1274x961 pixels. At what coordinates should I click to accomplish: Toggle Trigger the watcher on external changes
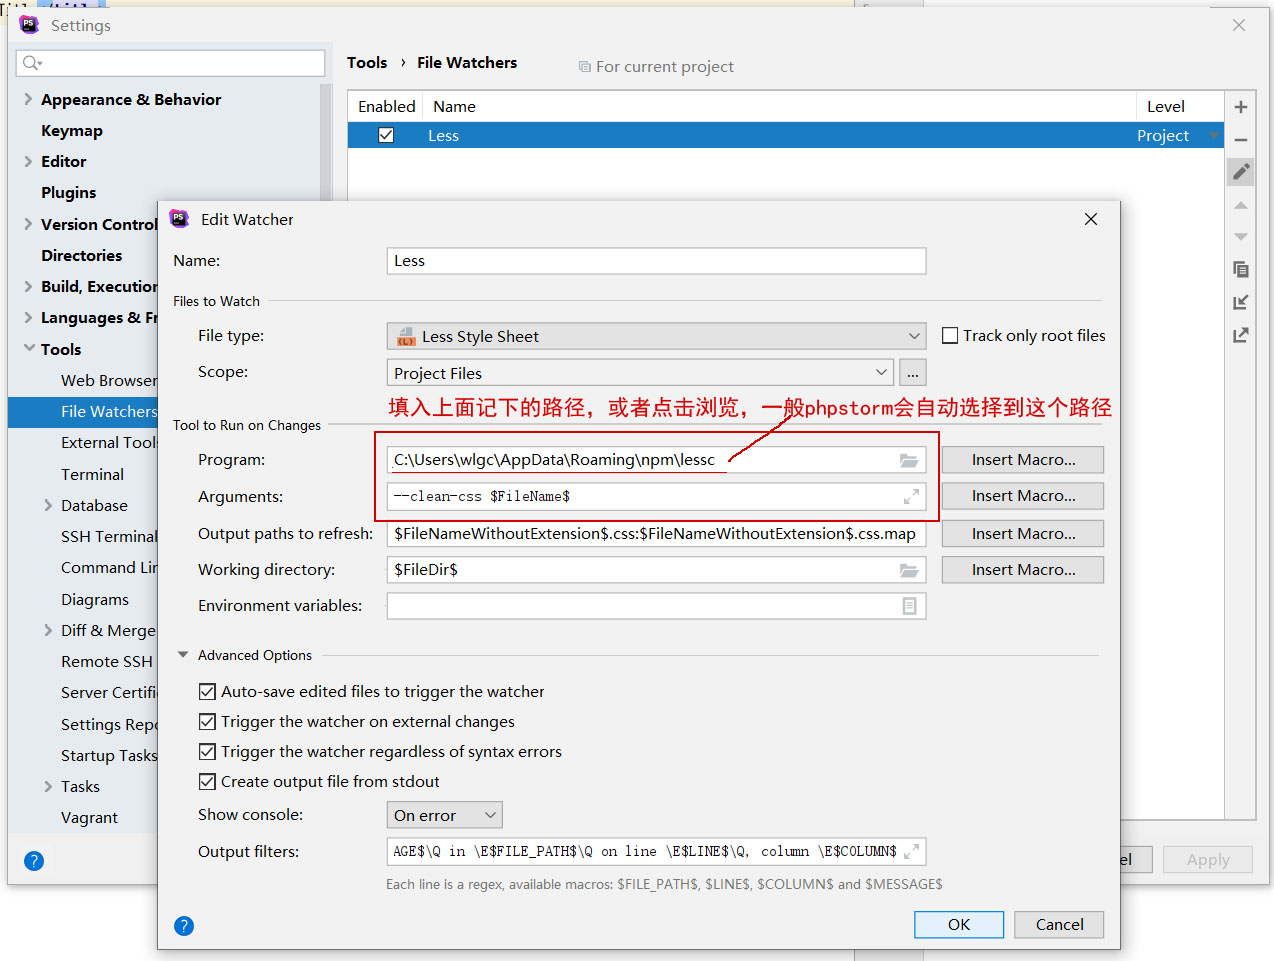tap(207, 721)
